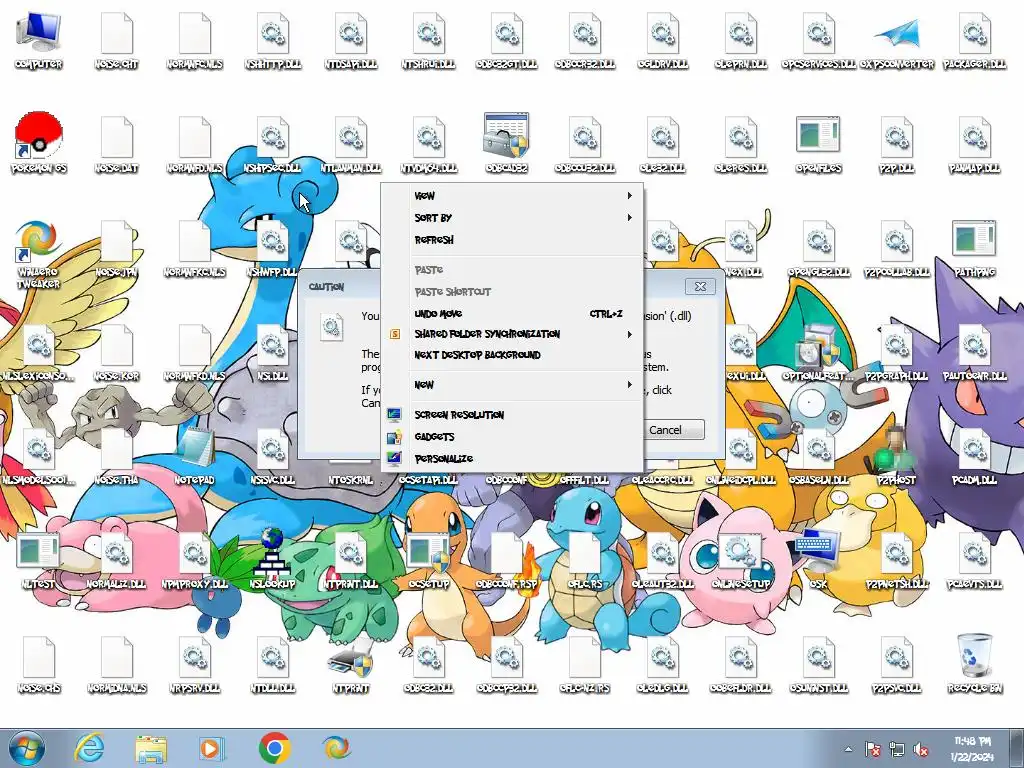This screenshot has width=1024, height=768.
Task: Select the NOISE.CHT file icon
Action: click(x=117, y=40)
